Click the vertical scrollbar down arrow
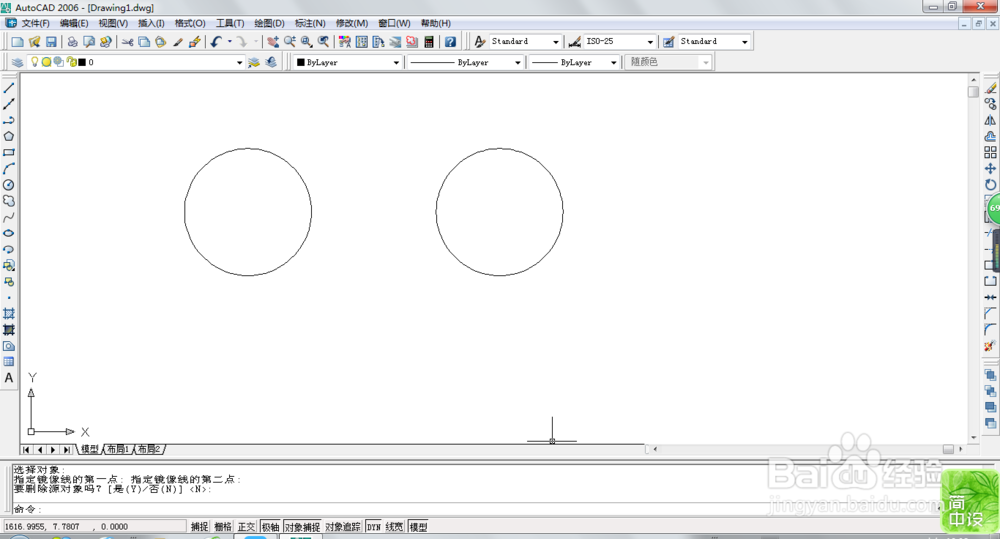This screenshot has height=539, width=1000. [x=973, y=438]
